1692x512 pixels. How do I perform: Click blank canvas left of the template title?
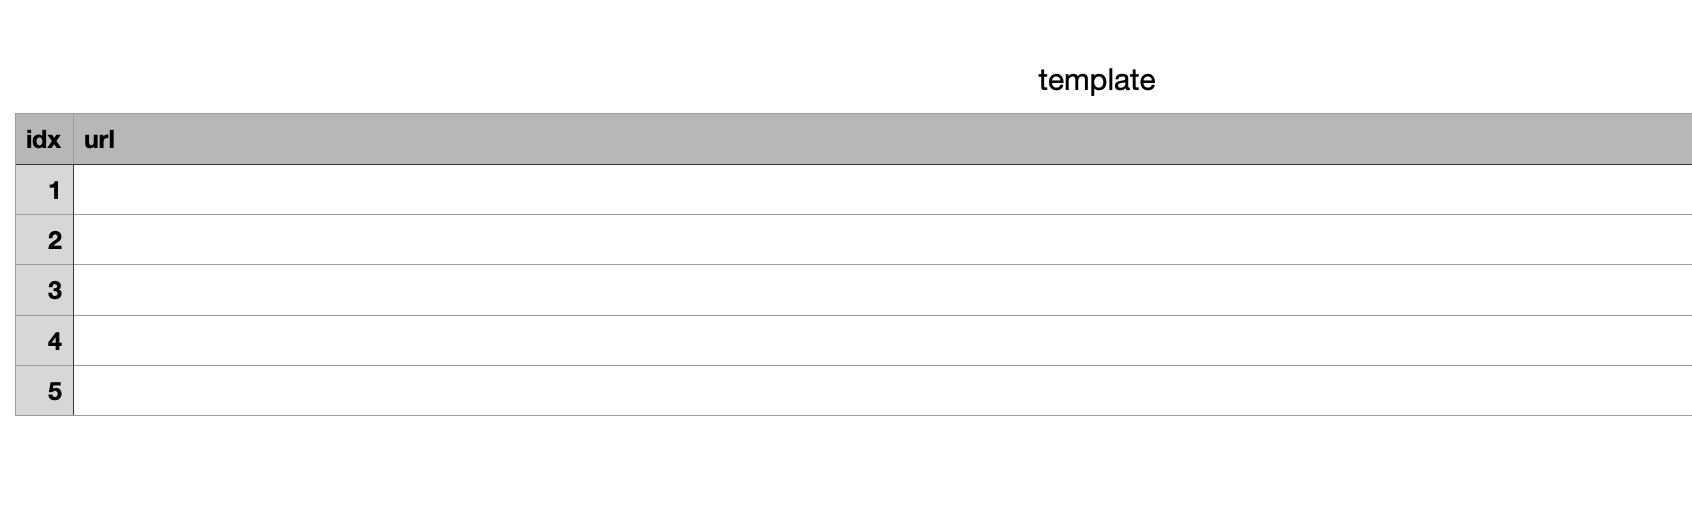(x=500, y=60)
